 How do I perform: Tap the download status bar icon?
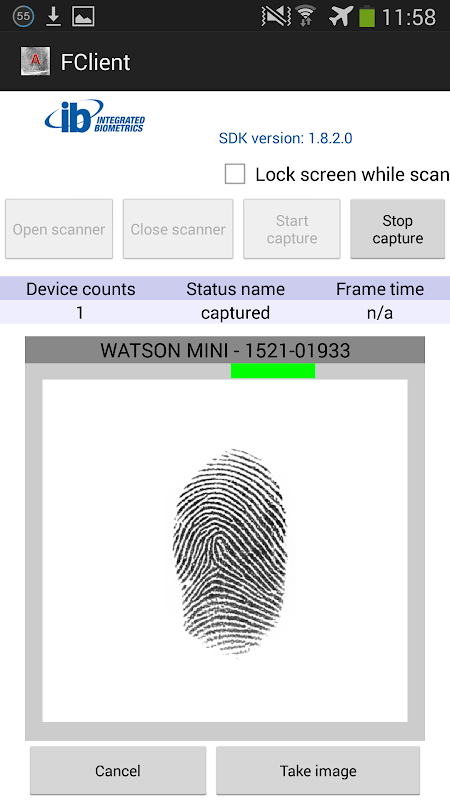tap(53, 16)
